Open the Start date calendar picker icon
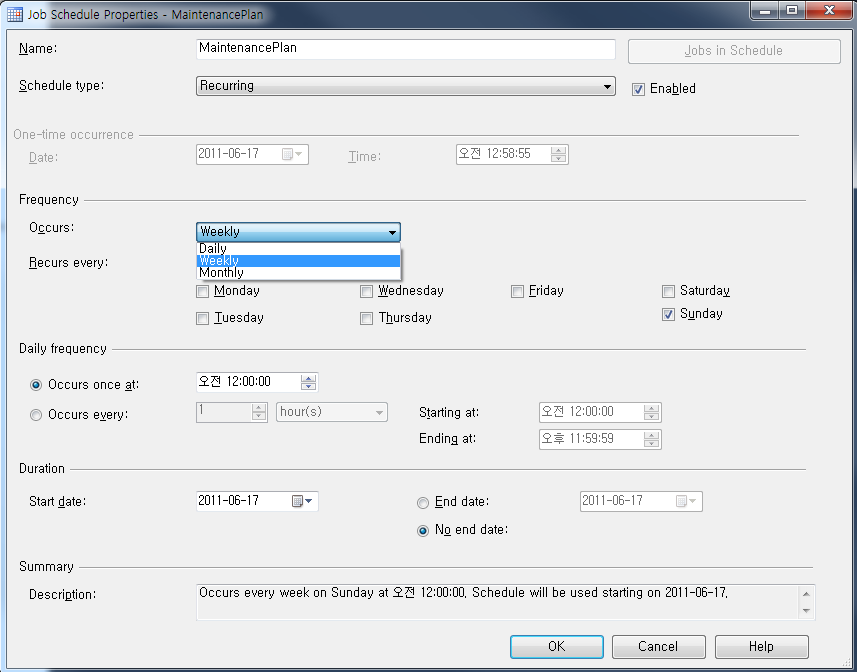The image size is (857, 672). pos(302,501)
